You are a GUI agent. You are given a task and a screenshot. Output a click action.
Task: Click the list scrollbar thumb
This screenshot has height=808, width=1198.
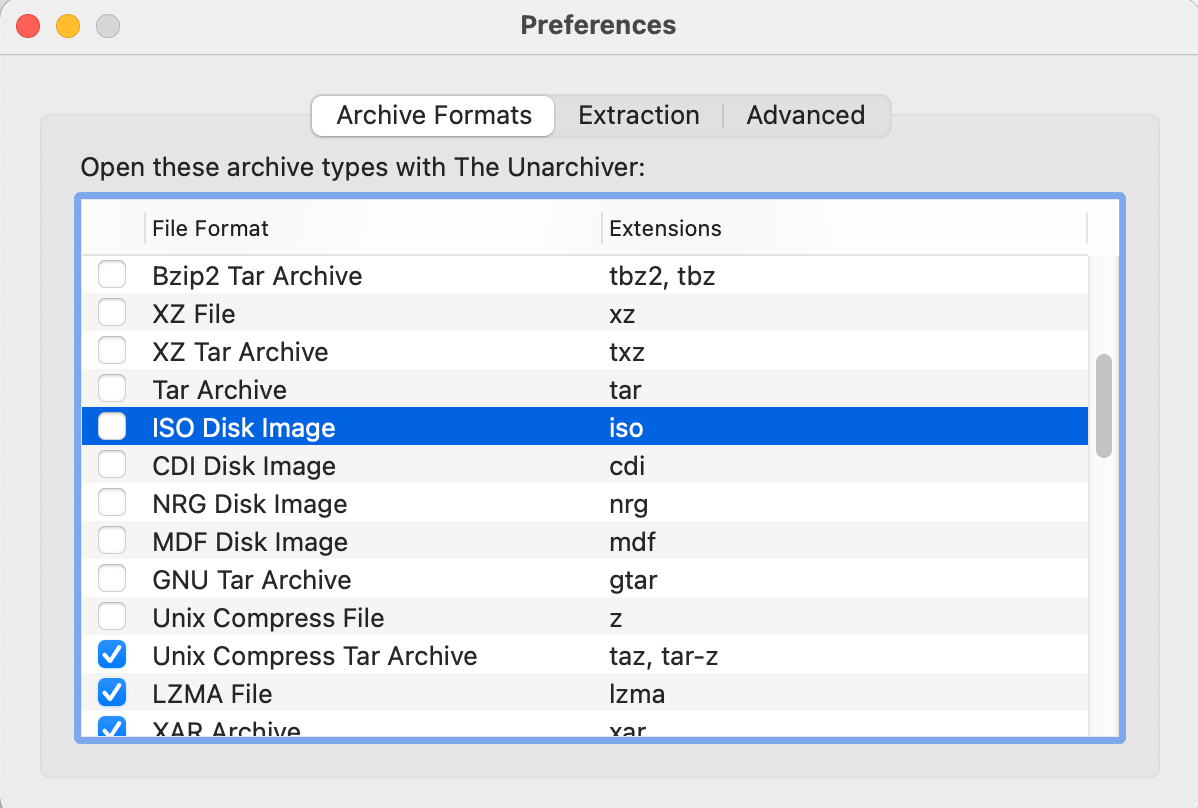pyautogui.click(x=1106, y=400)
